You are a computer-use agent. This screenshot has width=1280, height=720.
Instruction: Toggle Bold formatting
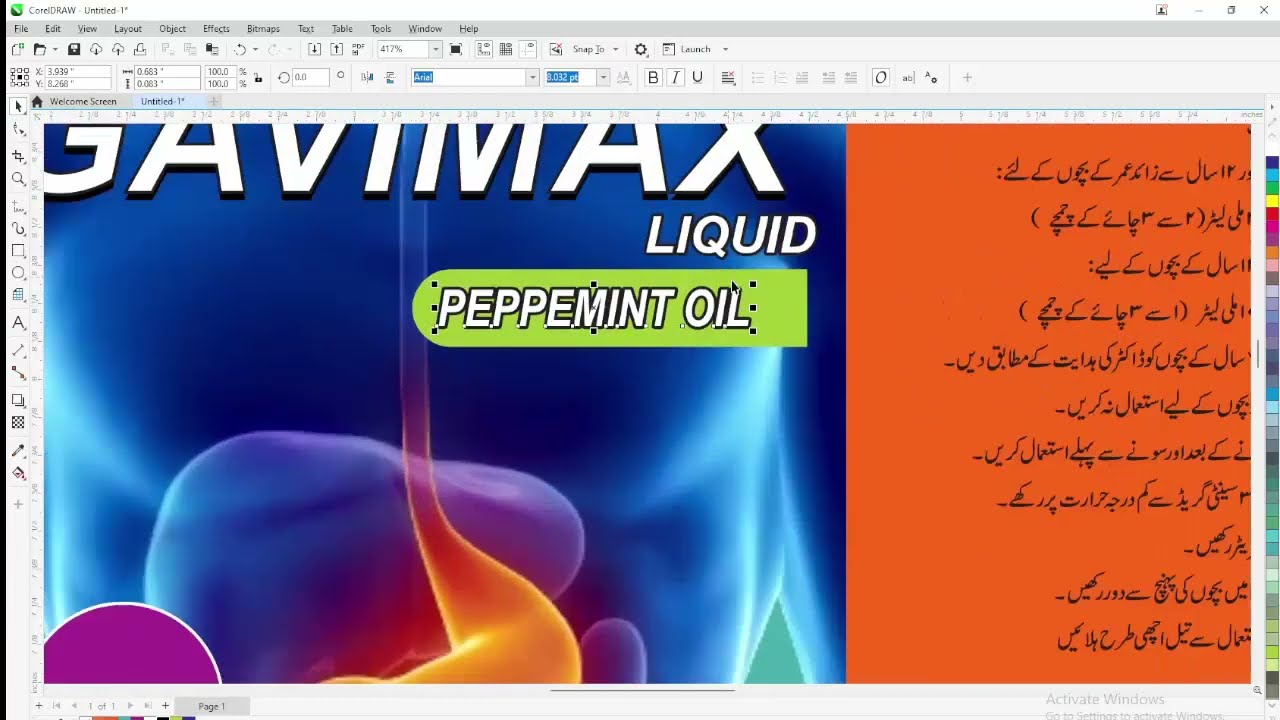pos(653,77)
